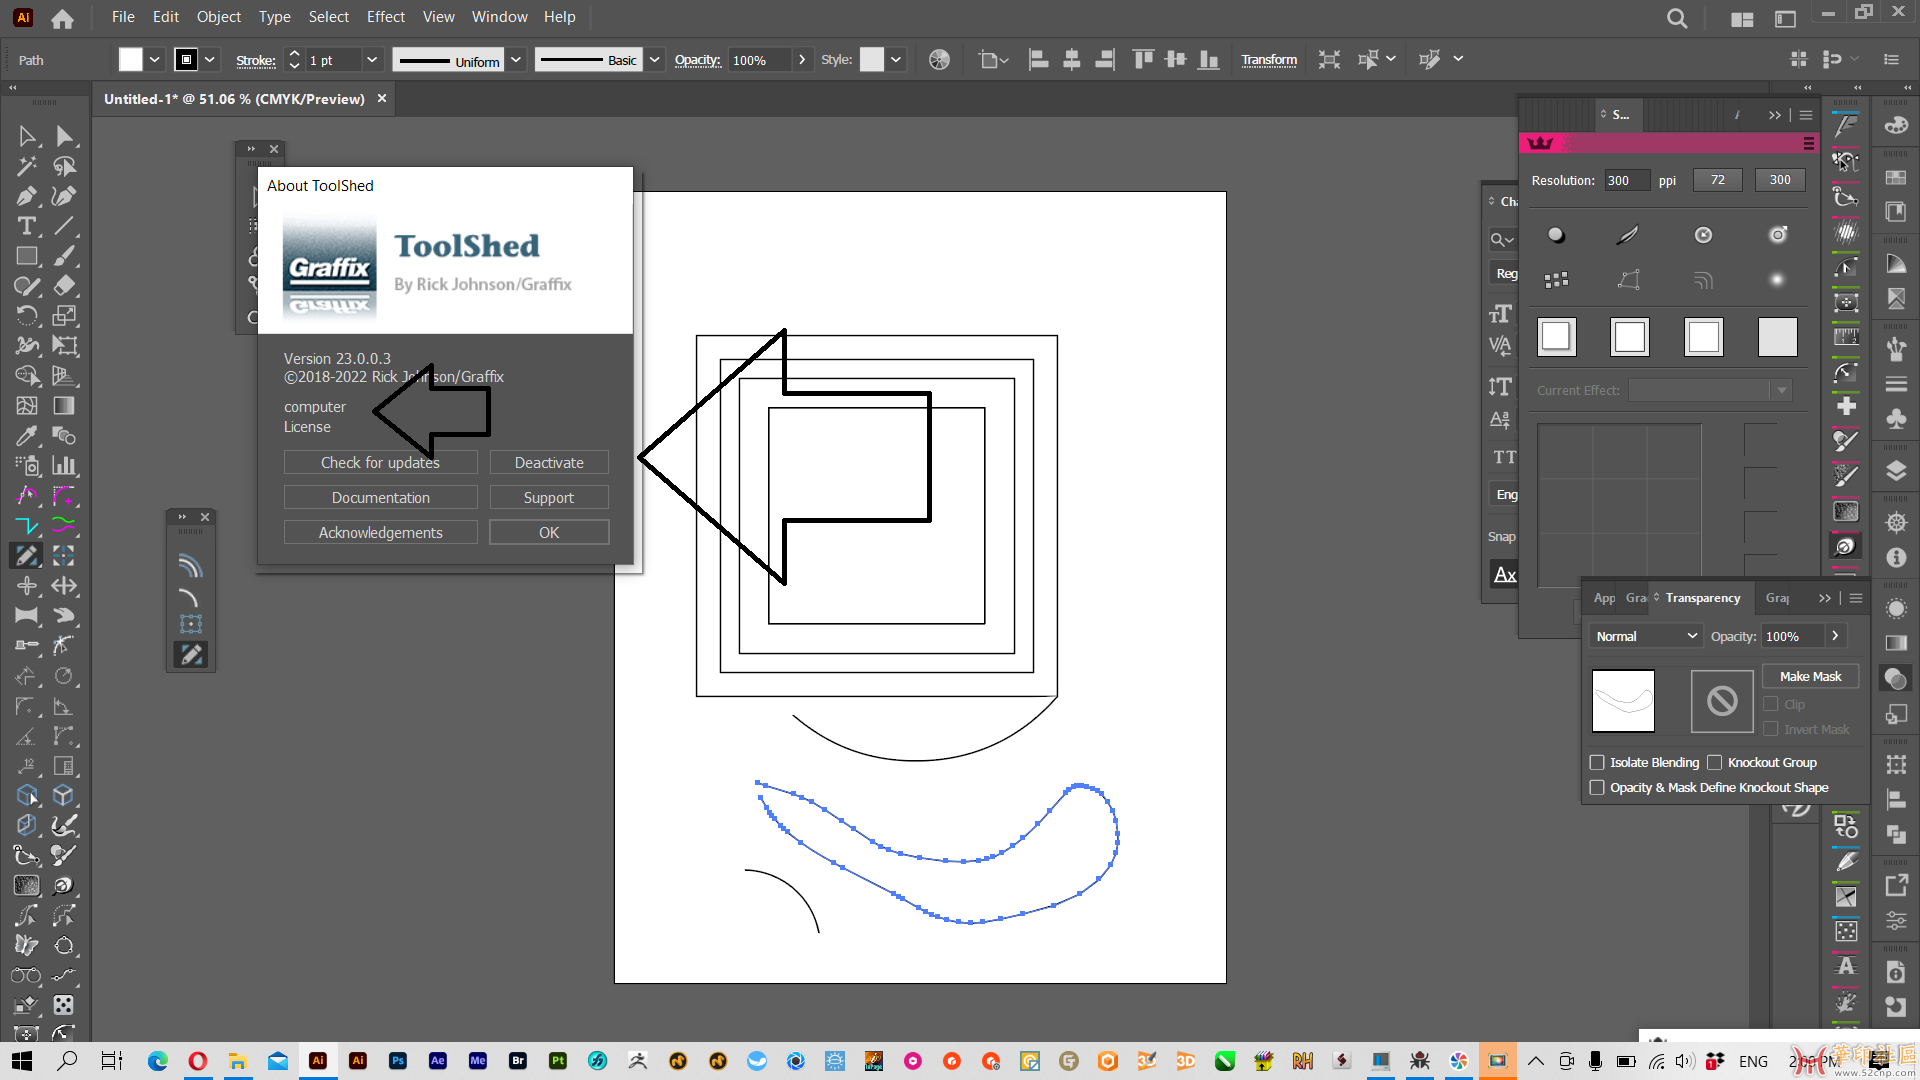Open the Basic brush definition dropdown
The height and width of the screenshot is (1080, 1920).
(x=654, y=60)
